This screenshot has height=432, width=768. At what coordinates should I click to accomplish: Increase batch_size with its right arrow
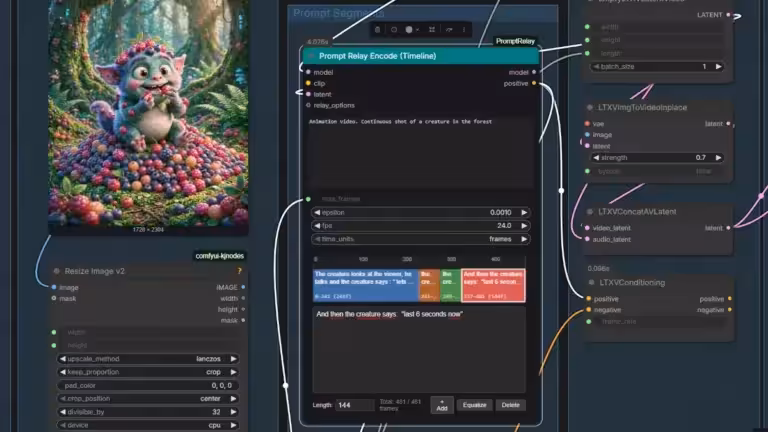(x=718, y=67)
